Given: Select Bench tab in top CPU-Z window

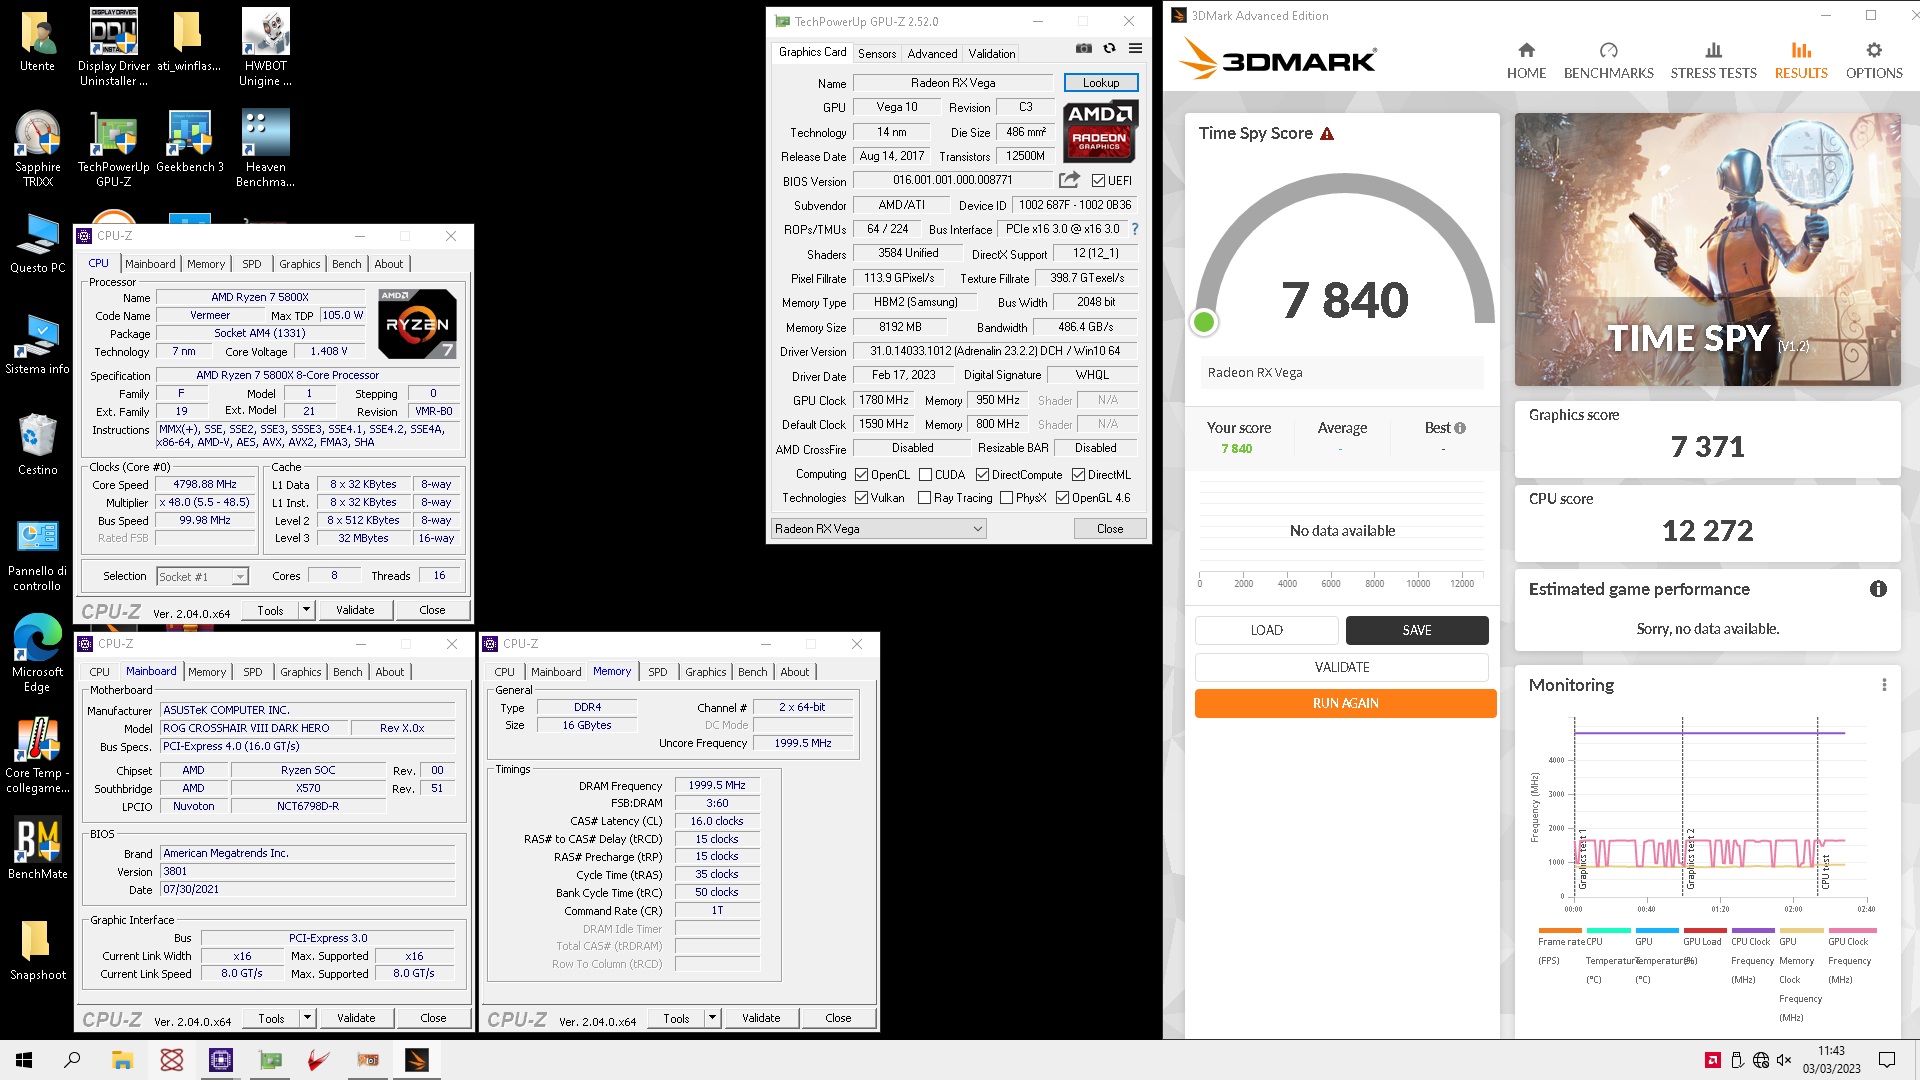Looking at the screenshot, I should point(347,264).
